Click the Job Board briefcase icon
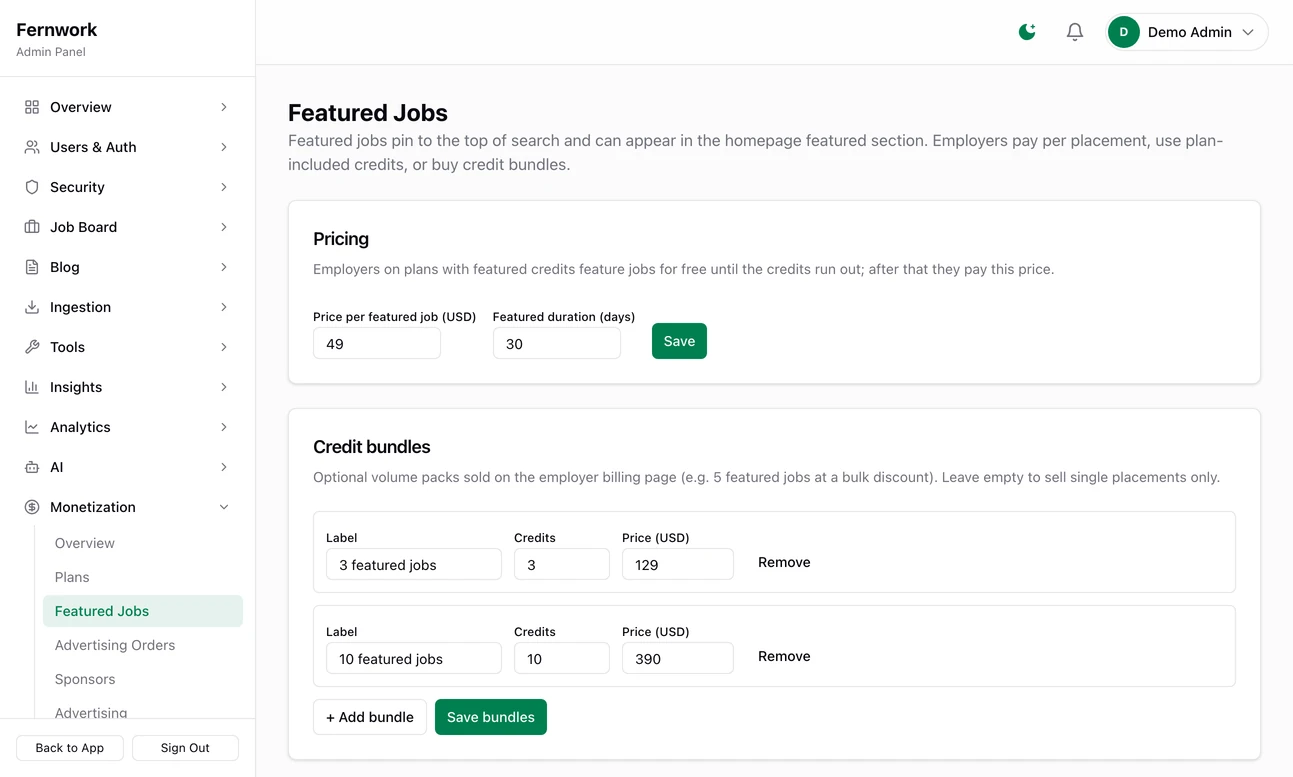Image resolution: width=1293 pixels, height=777 pixels. click(32, 227)
